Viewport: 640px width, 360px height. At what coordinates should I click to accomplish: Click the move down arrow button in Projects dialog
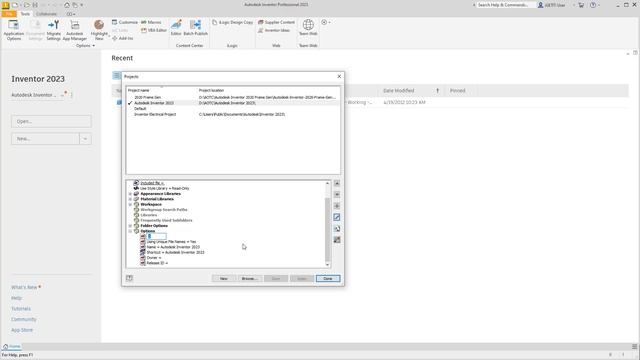coord(337,194)
